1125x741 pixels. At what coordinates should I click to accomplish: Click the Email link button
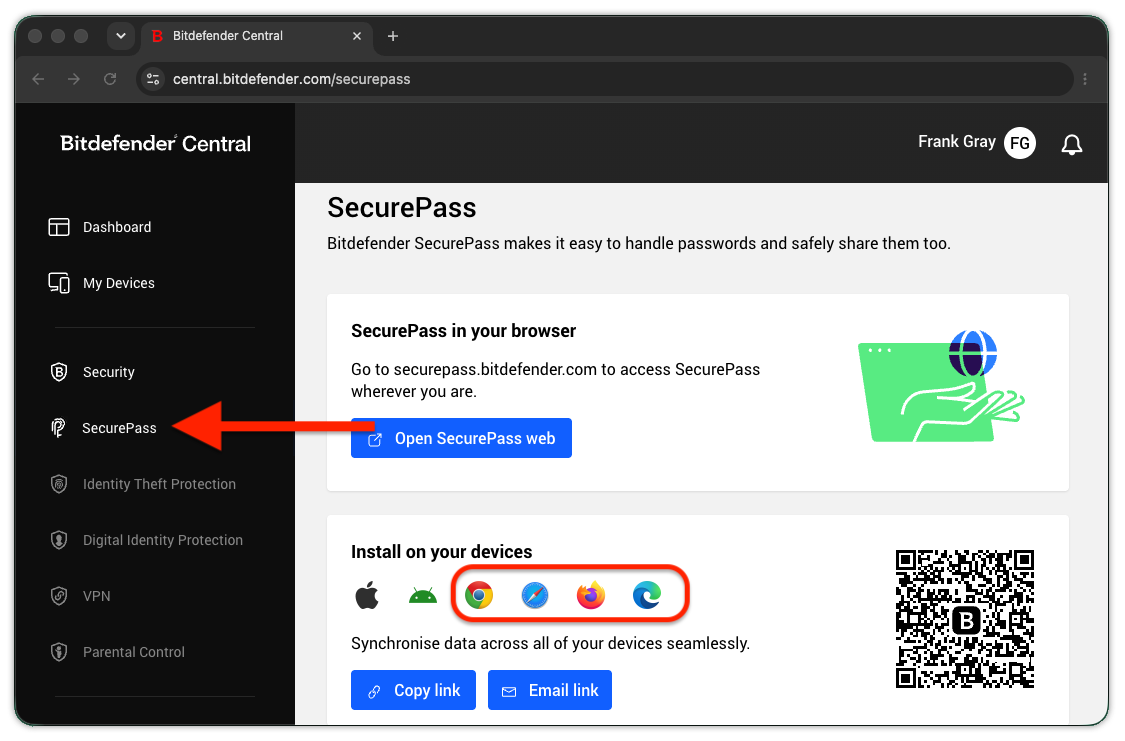[550, 690]
